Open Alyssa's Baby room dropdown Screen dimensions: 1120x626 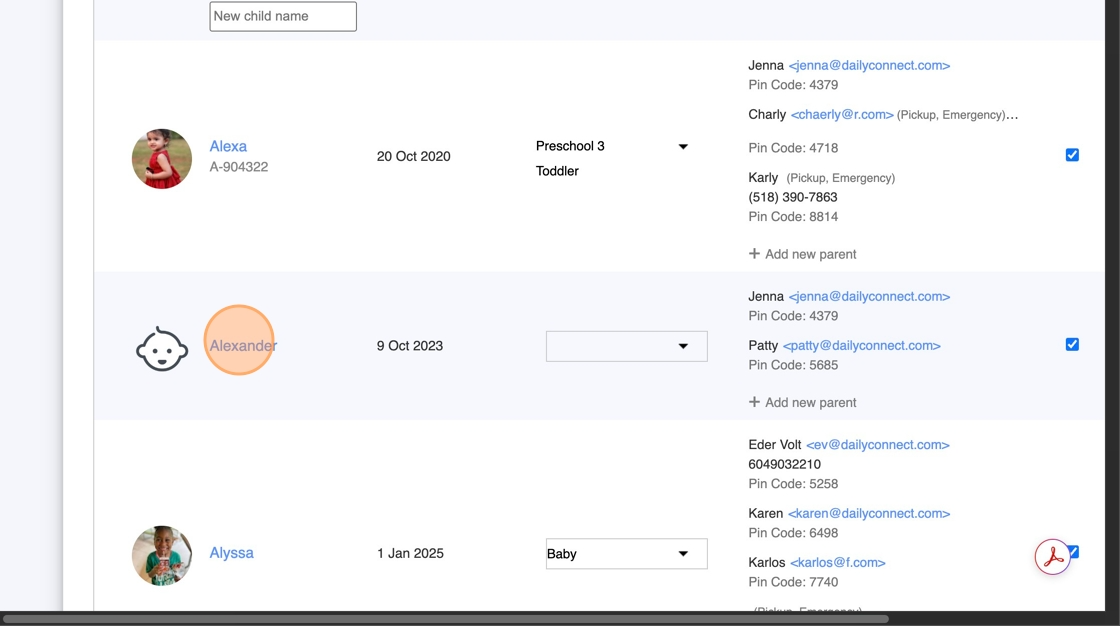[626, 554]
